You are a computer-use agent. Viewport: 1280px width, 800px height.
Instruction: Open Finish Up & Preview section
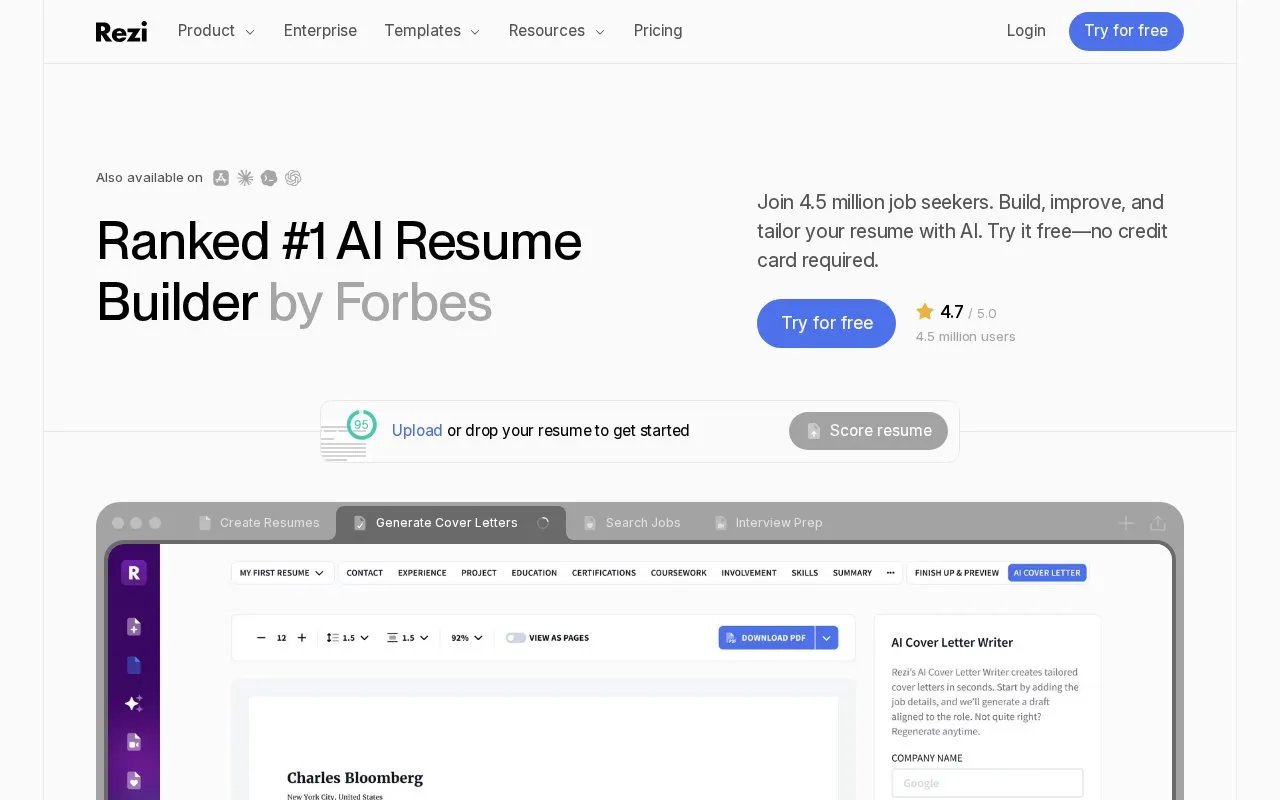point(957,573)
